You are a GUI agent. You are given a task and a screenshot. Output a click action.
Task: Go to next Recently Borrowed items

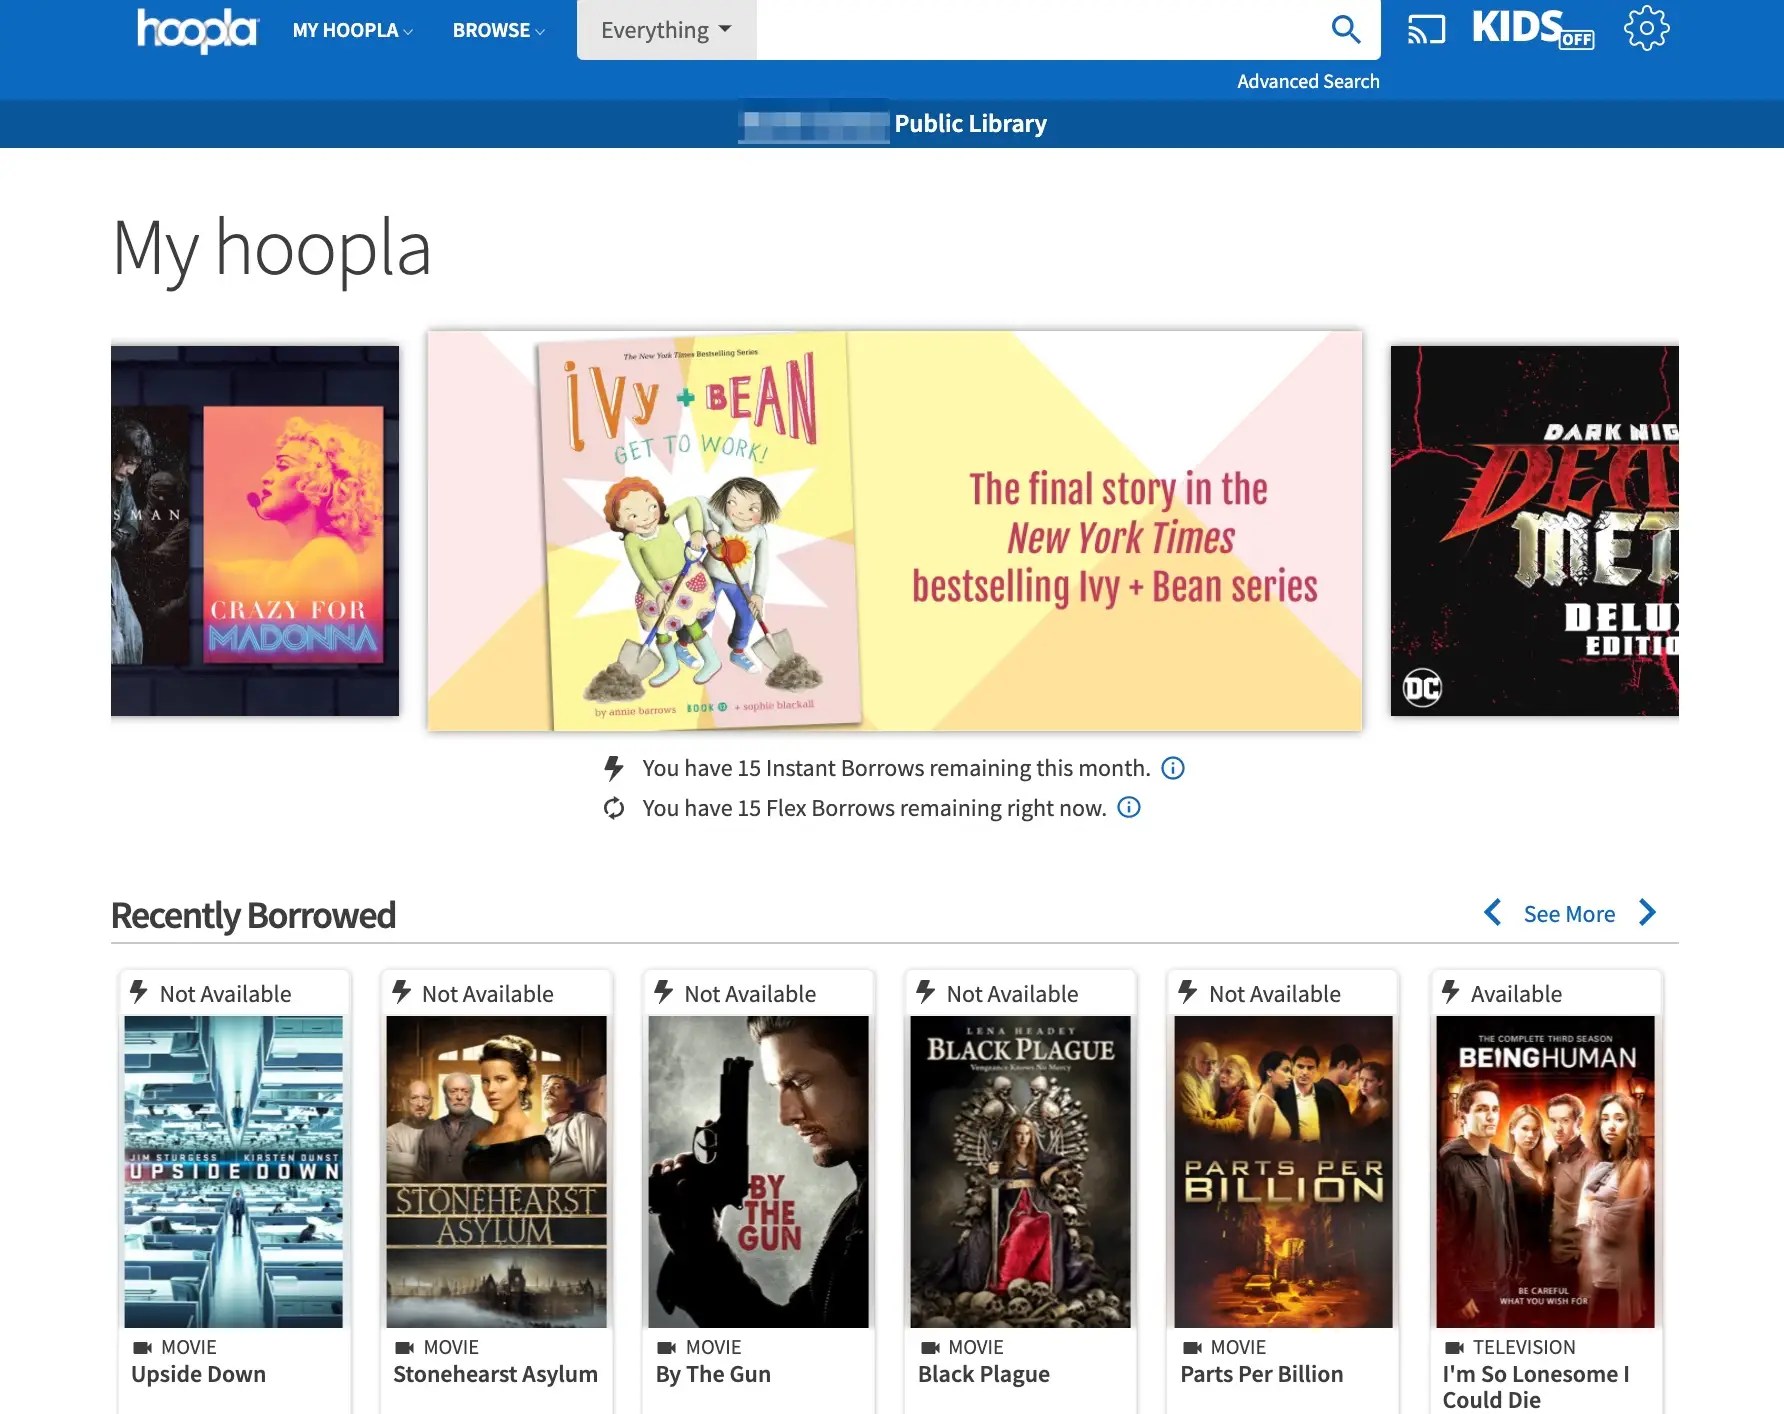tap(1648, 913)
